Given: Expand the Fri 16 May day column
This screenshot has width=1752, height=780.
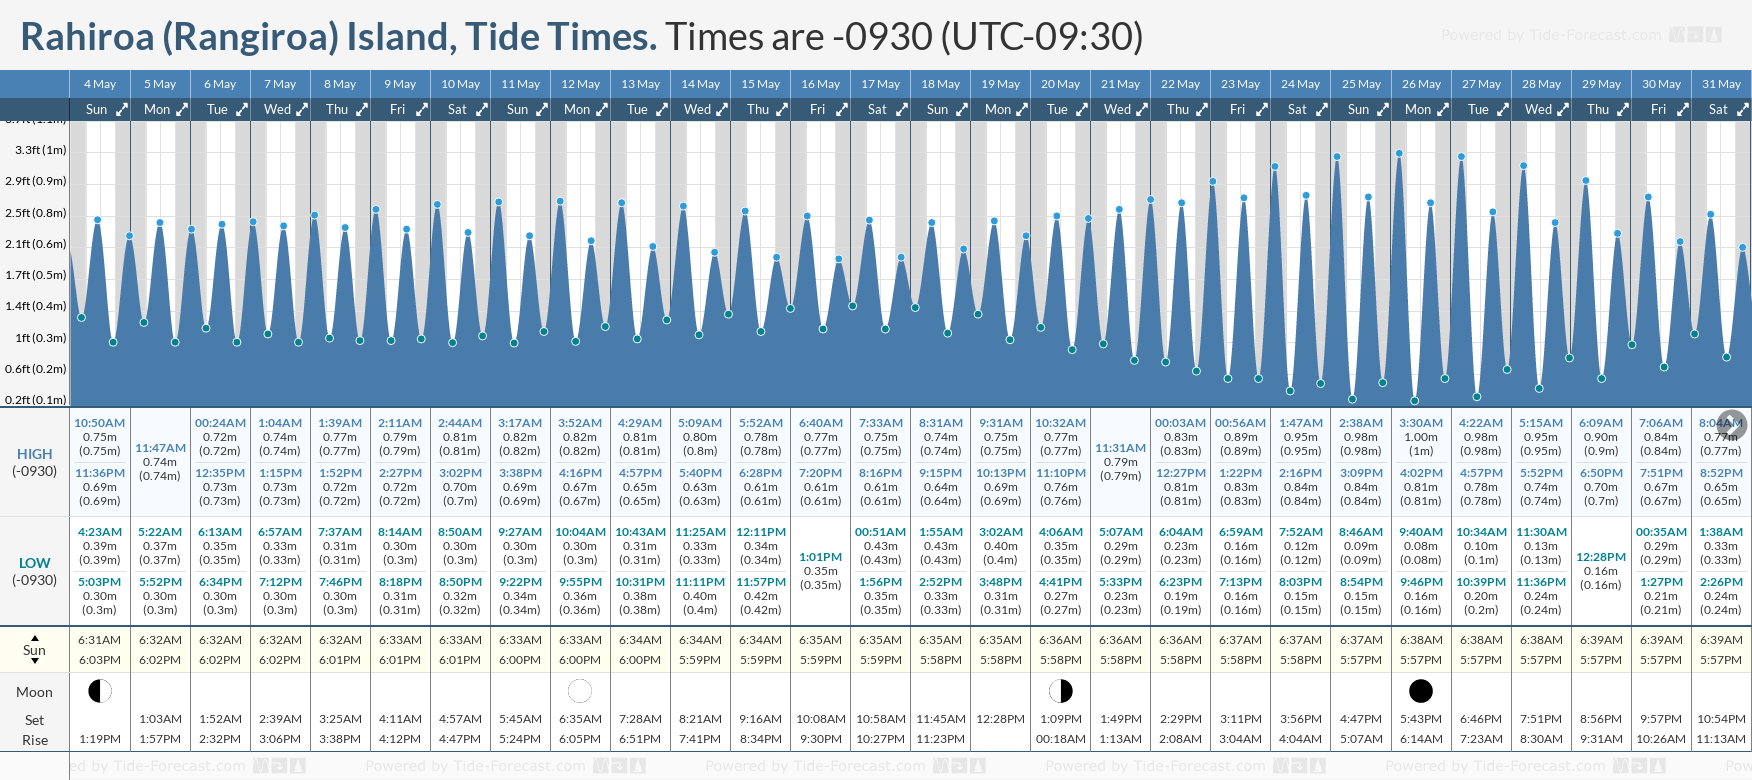Looking at the screenshot, I should [x=842, y=110].
